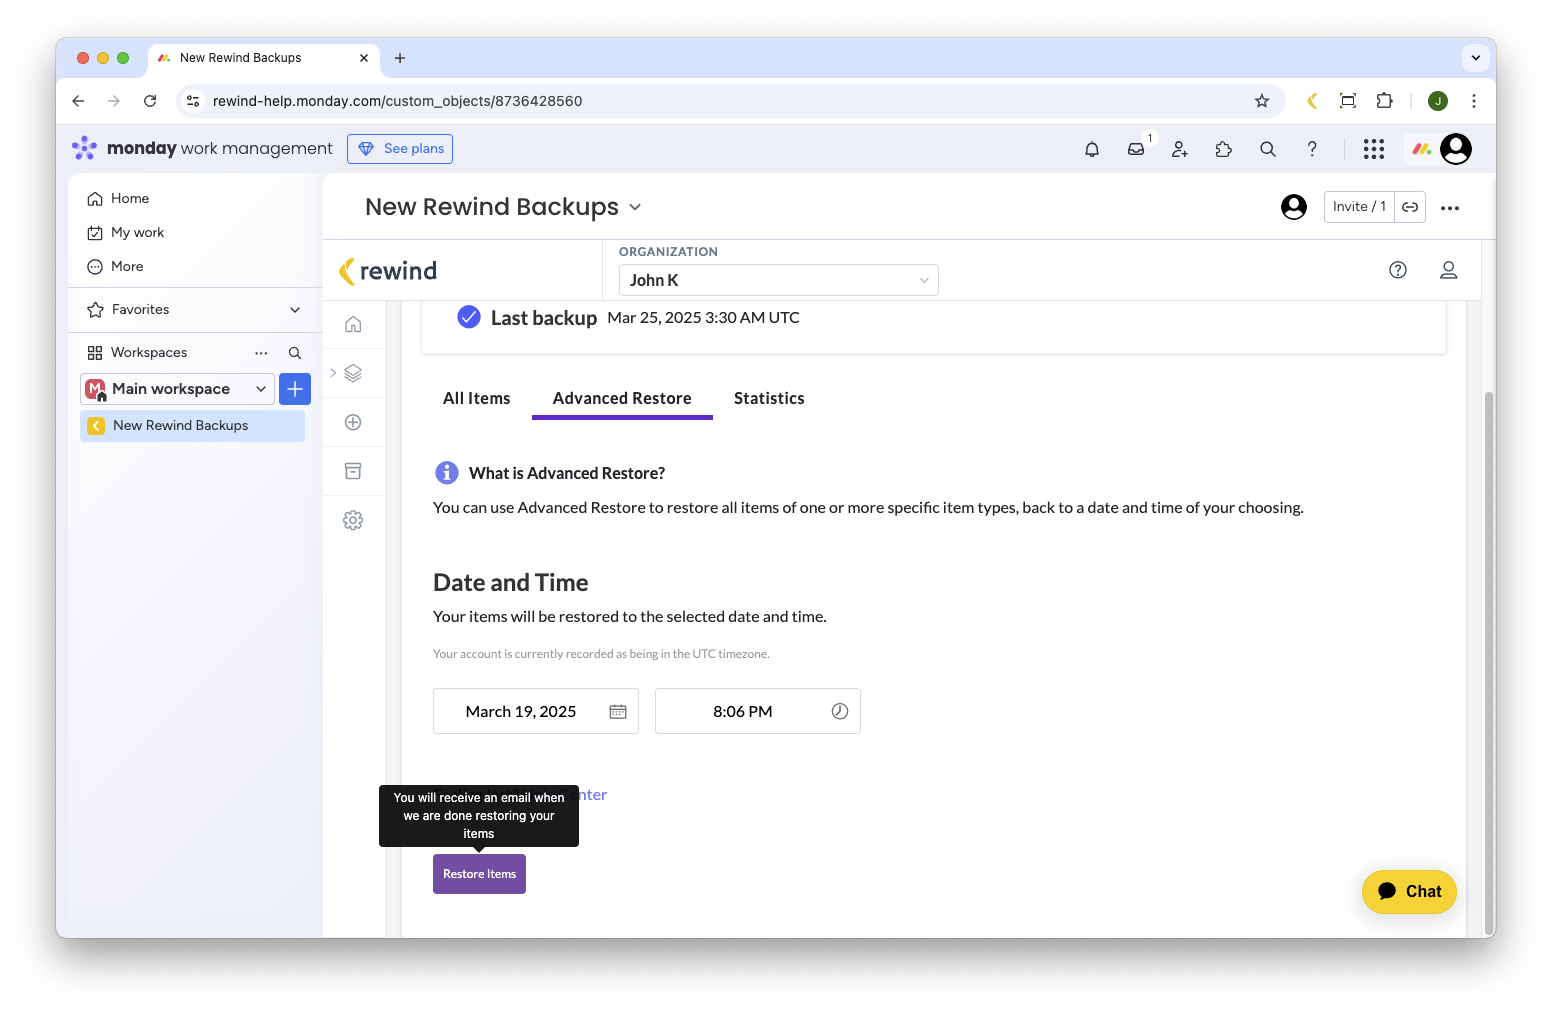Open the Rewind settings gear
The height and width of the screenshot is (1012, 1552).
(353, 520)
